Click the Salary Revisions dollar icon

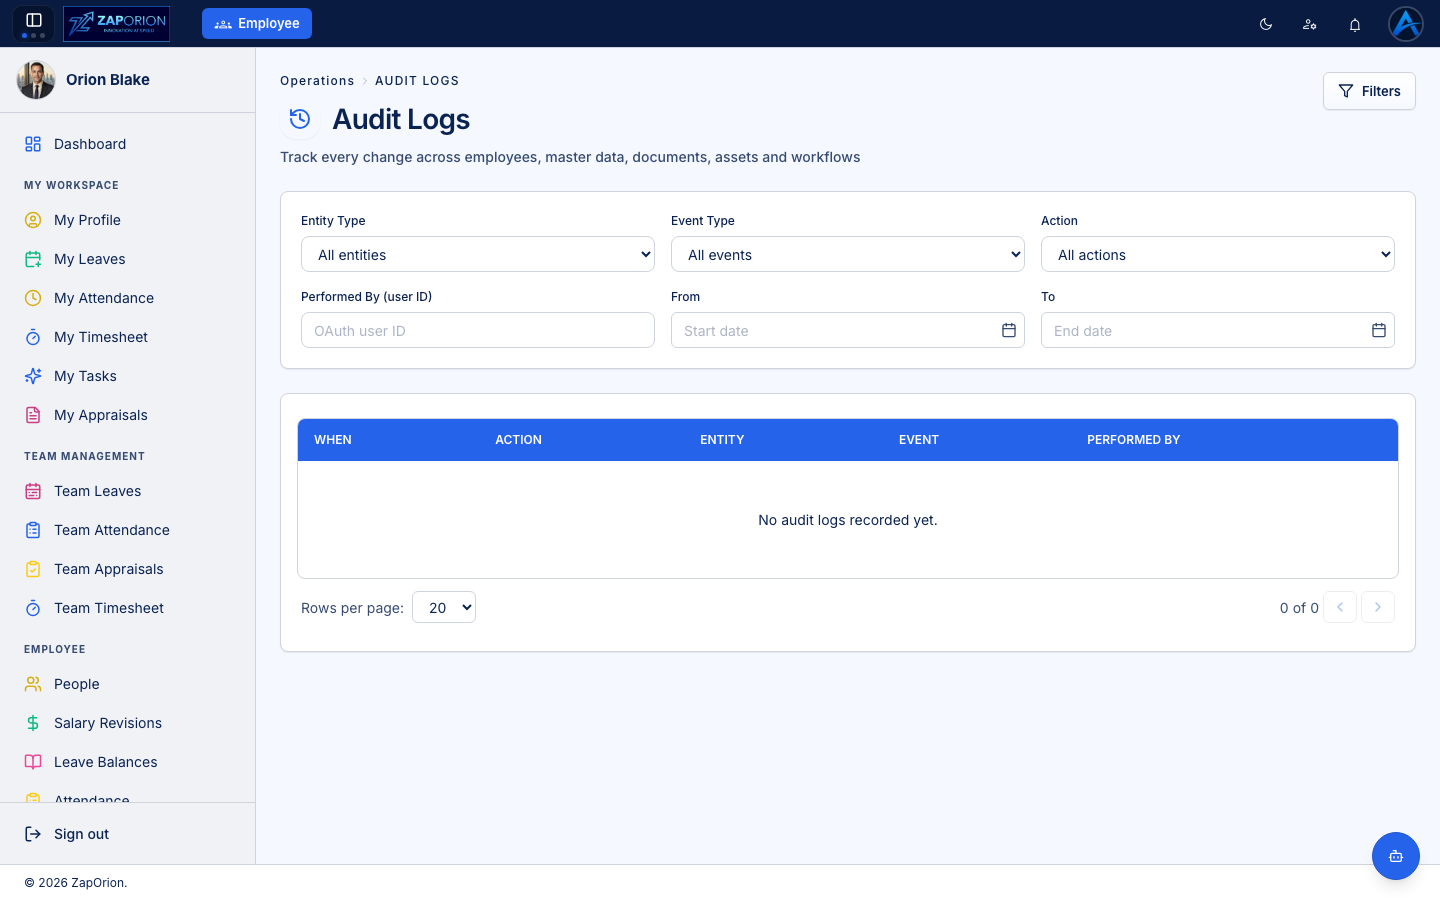33,723
